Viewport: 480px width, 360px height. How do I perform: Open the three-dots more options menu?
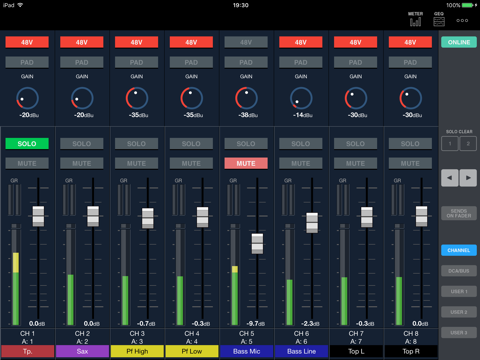[x=462, y=21]
